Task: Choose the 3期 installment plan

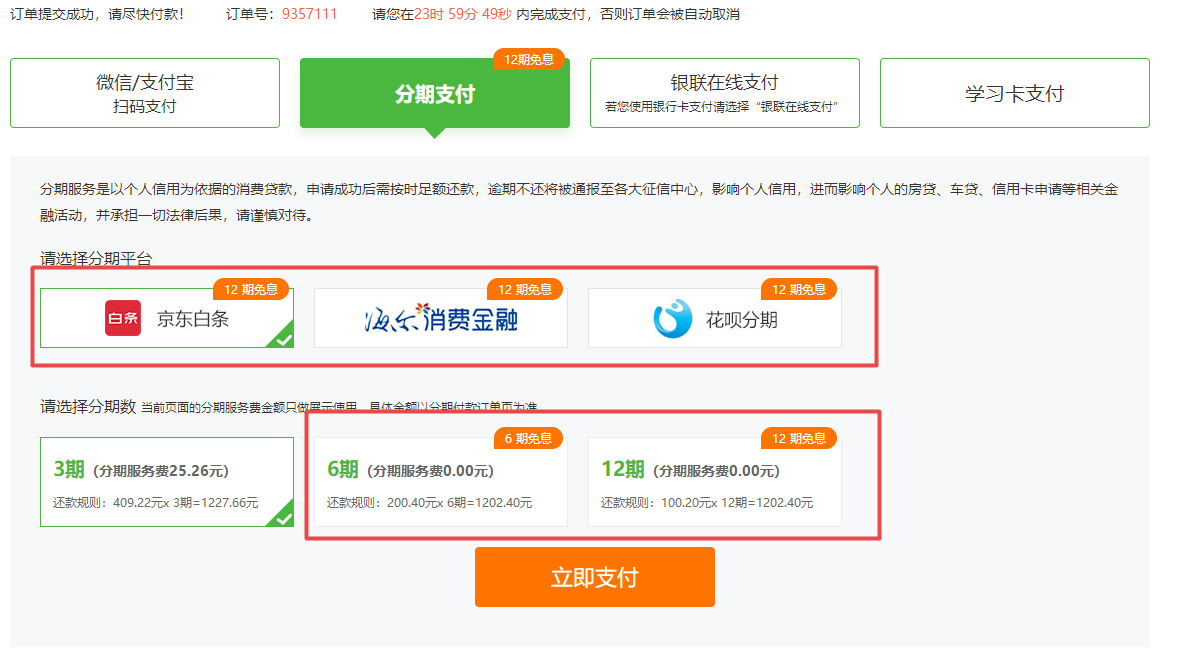Action: coord(166,483)
